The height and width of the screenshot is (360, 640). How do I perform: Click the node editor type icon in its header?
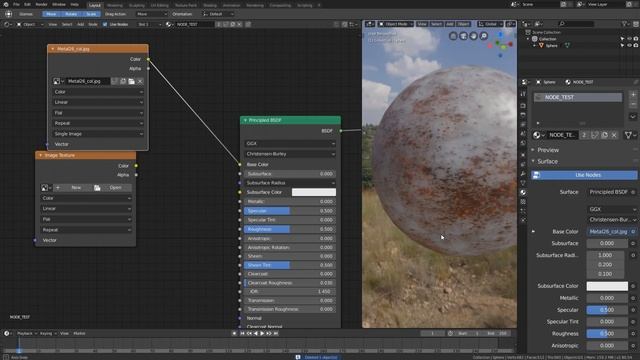pyautogui.click(x=7, y=24)
